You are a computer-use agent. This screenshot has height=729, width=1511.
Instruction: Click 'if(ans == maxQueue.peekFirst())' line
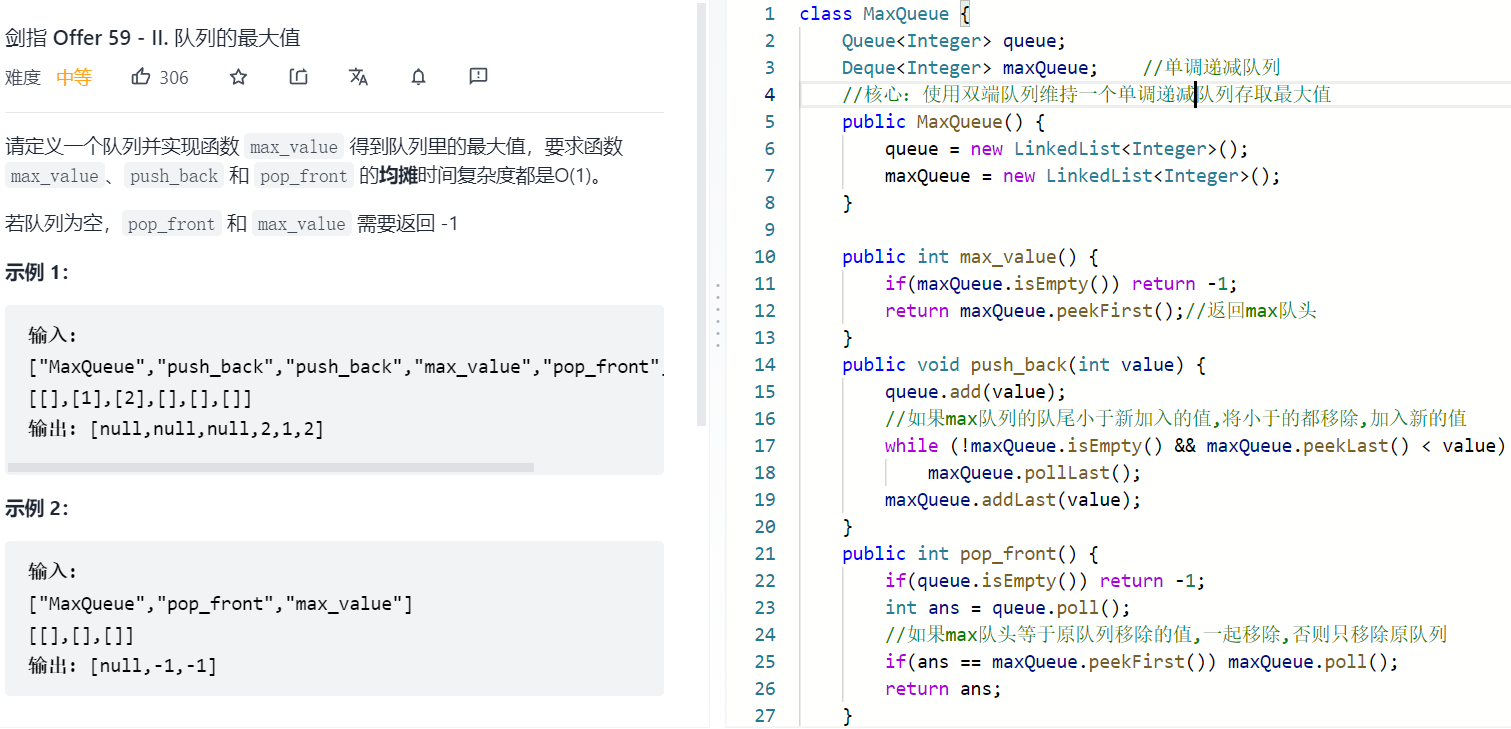[x=1141, y=662]
